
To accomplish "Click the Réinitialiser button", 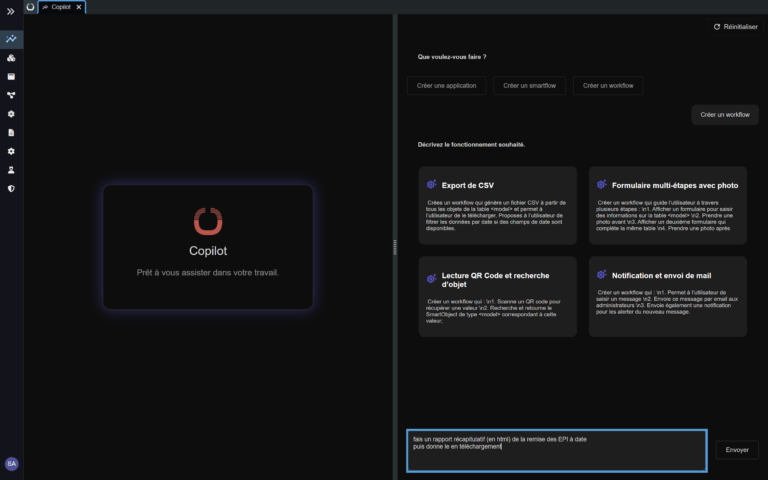I will click(x=735, y=27).
